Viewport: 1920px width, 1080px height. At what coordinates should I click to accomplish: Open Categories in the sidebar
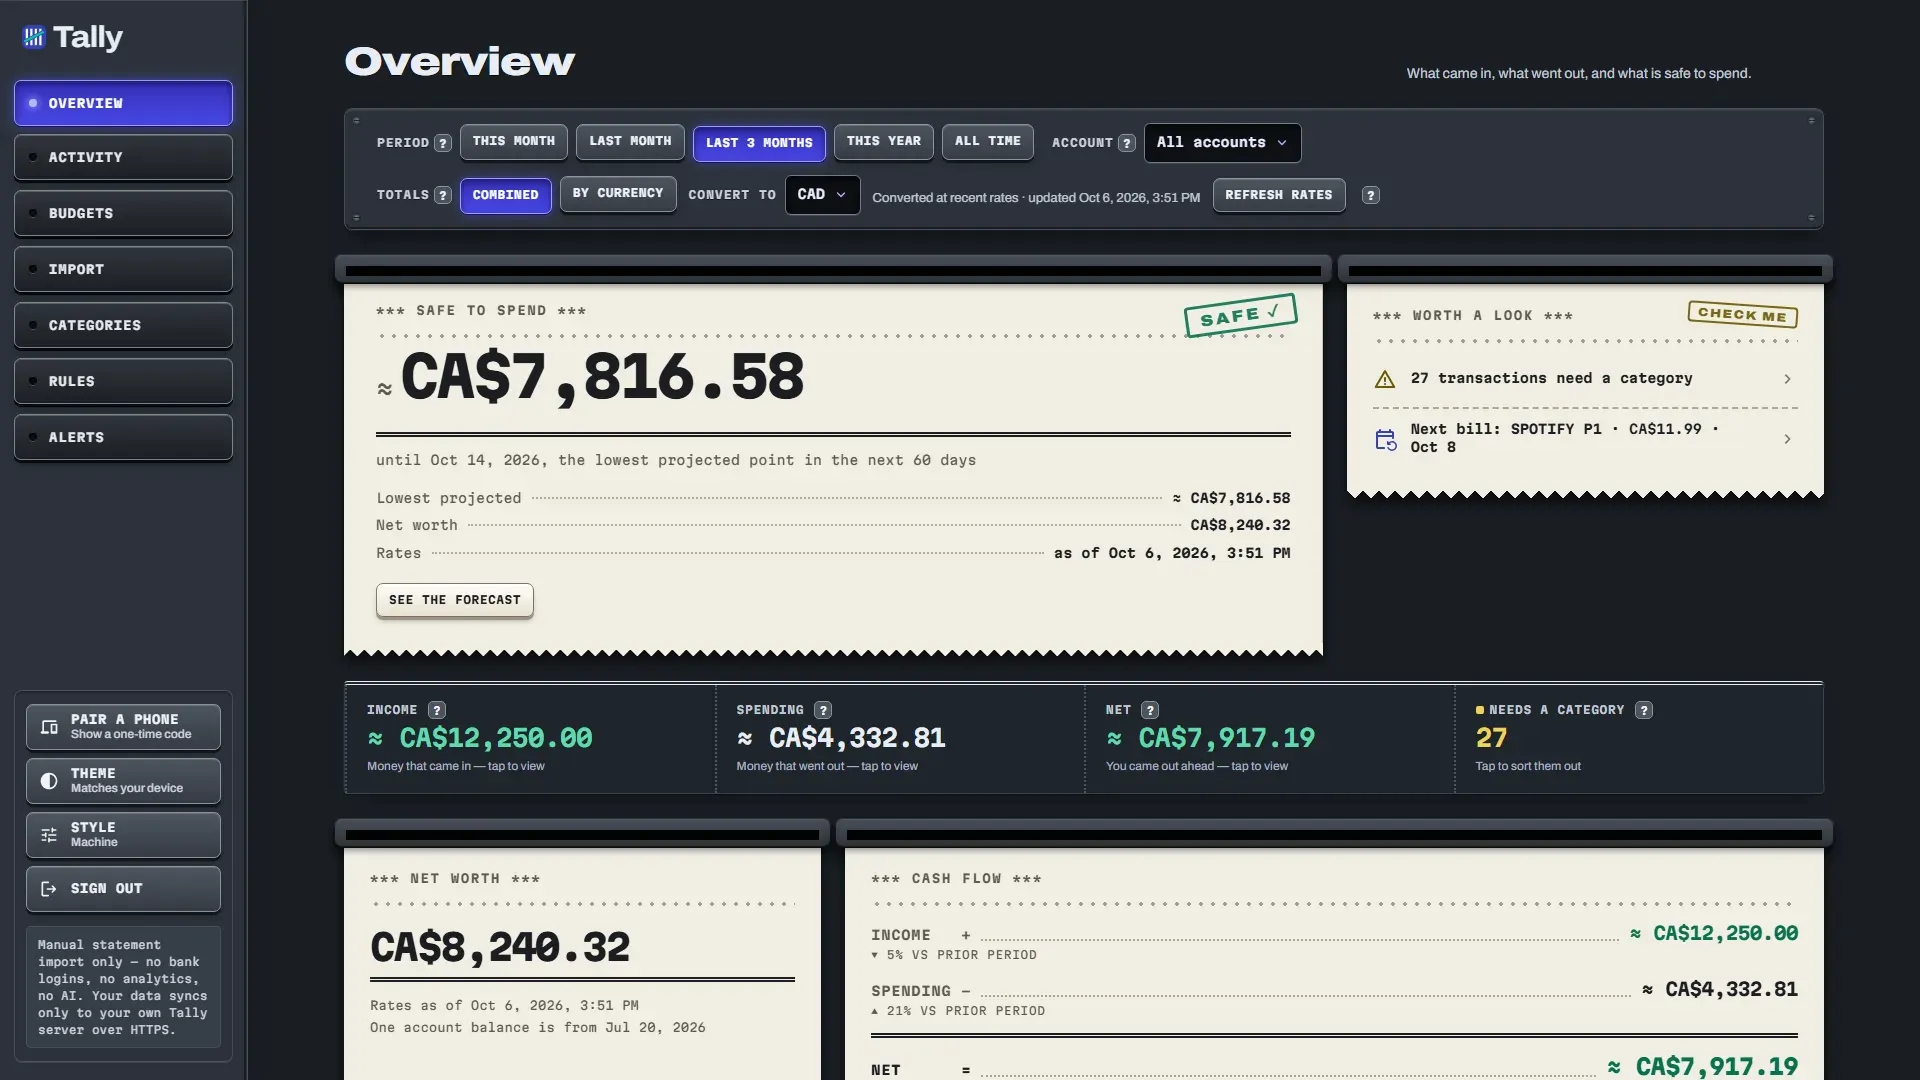pyautogui.click(x=123, y=326)
